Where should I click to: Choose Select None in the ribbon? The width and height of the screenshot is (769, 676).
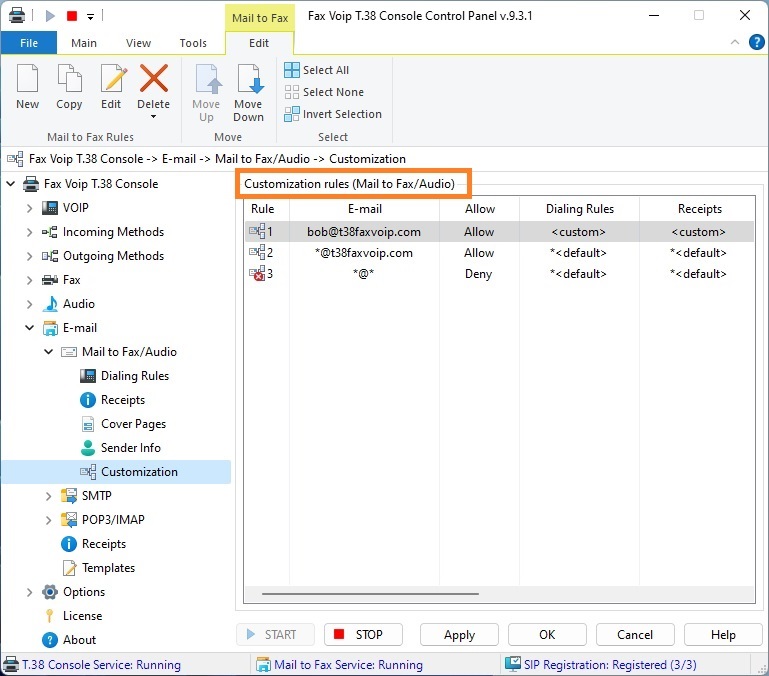click(324, 92)
